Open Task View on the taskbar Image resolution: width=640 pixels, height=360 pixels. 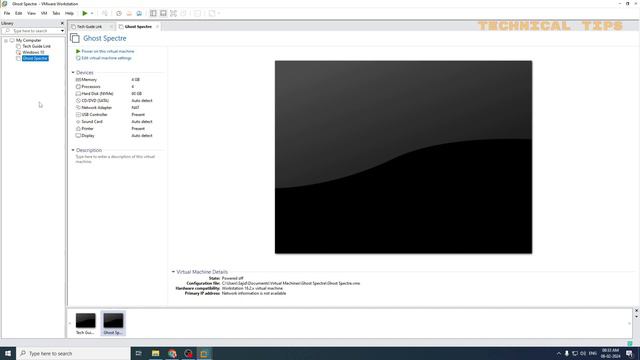[139, 353]
